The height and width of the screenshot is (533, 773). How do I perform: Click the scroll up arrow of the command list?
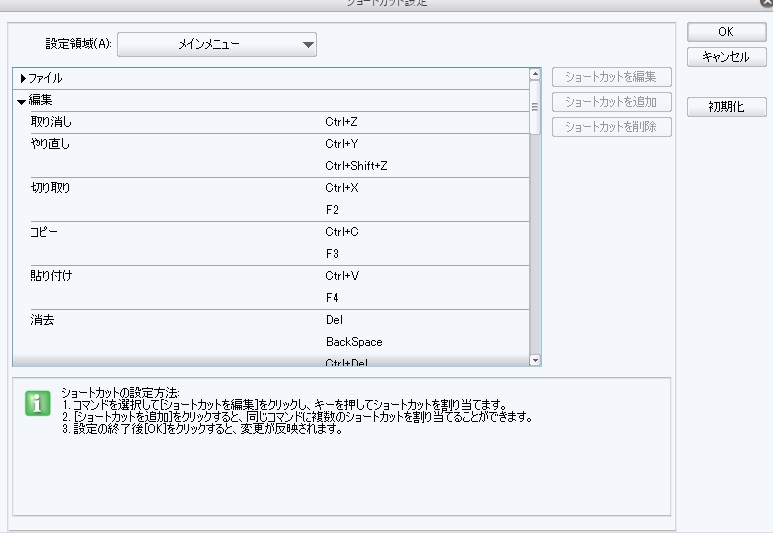(535, 74)
